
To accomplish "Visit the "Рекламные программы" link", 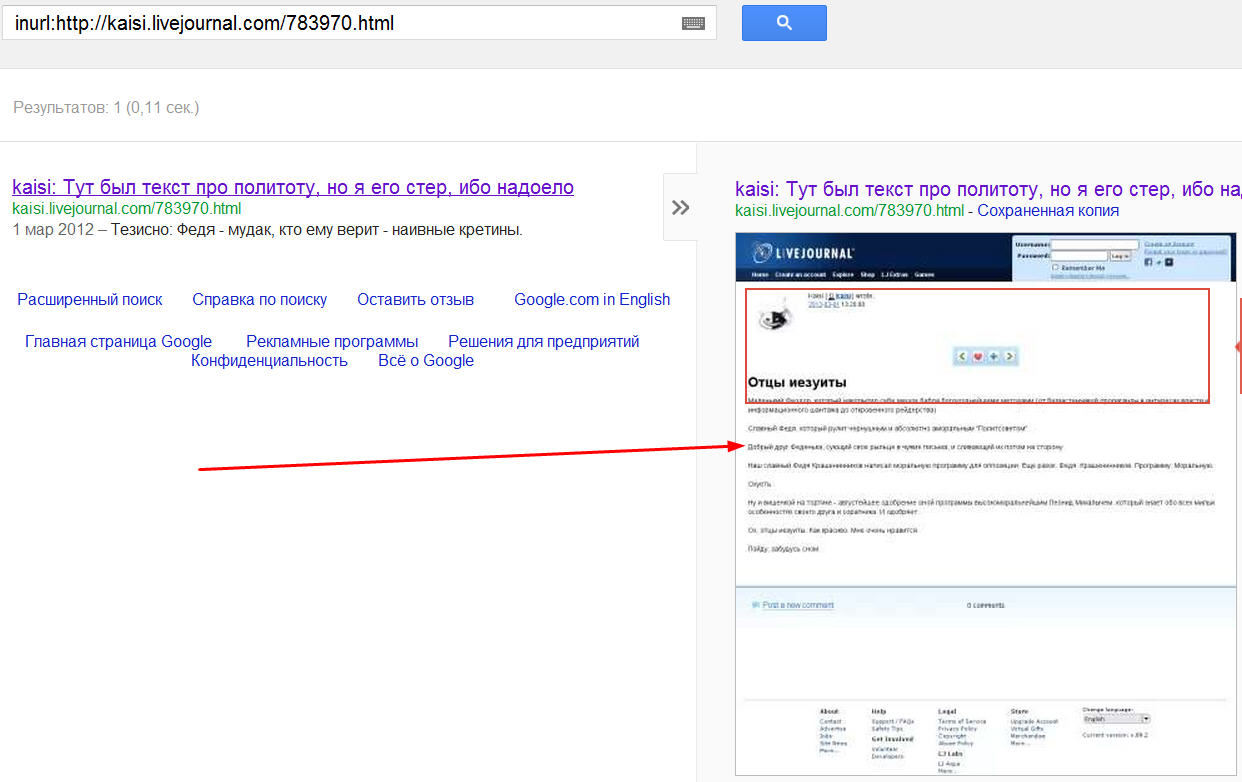I will [x=332, y=341].
